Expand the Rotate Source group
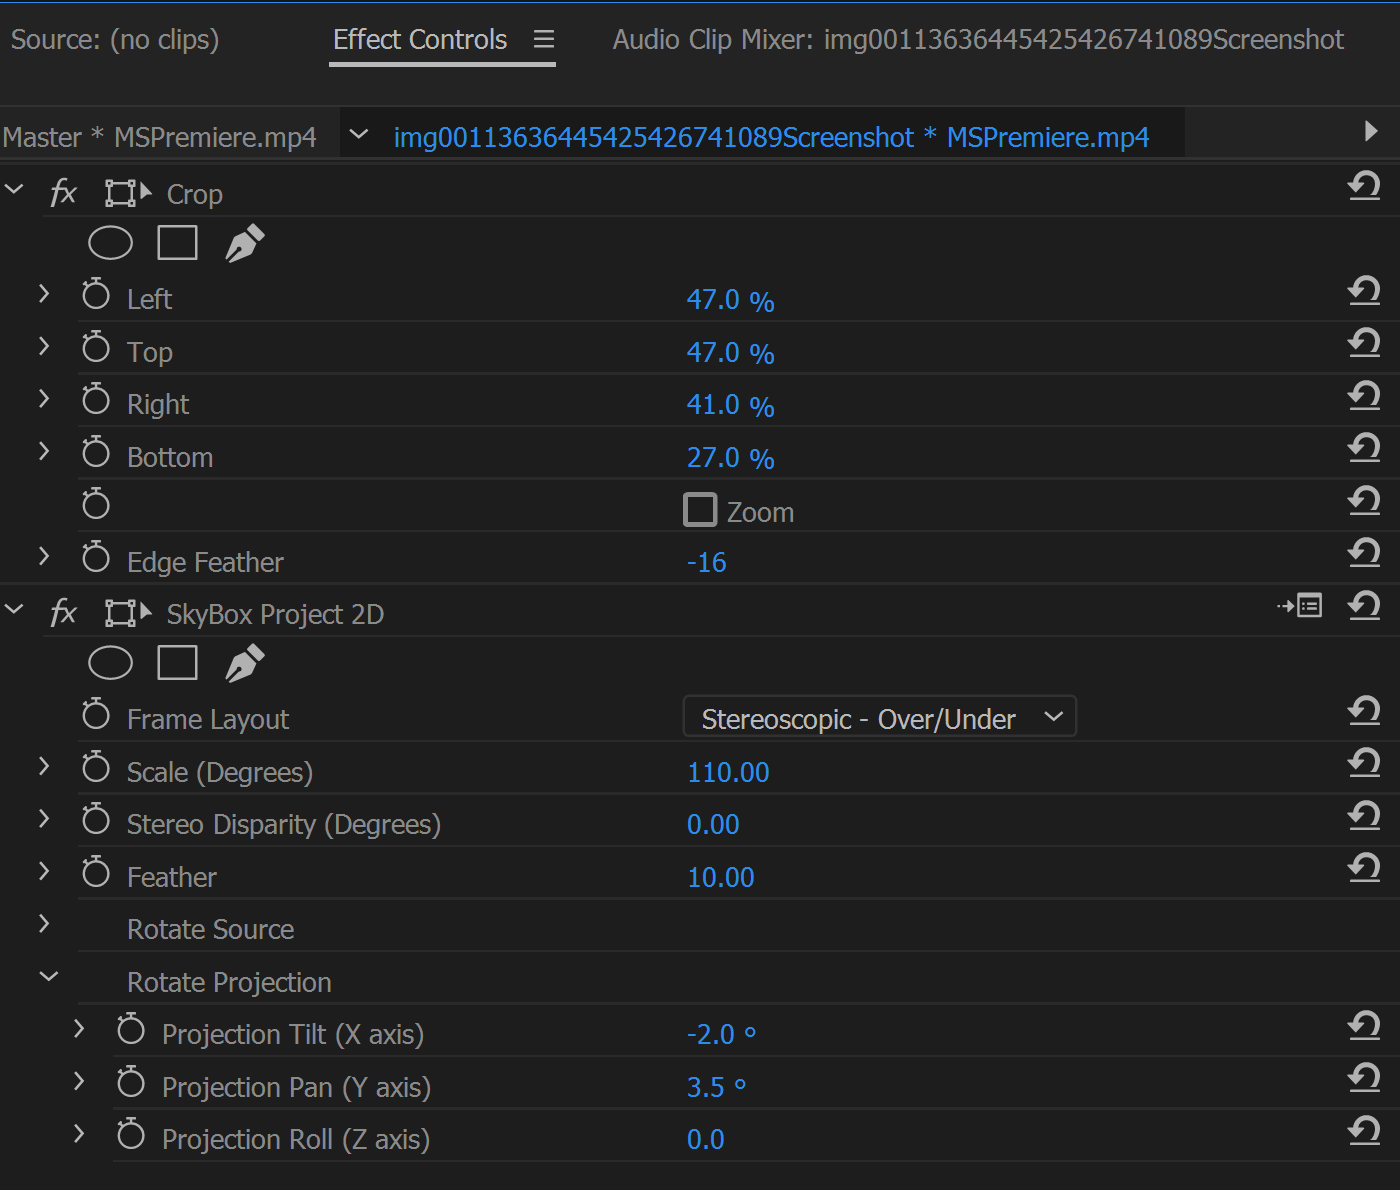Image resolution: width=1400 pixels, height=1190 pixels. point(44,924)
